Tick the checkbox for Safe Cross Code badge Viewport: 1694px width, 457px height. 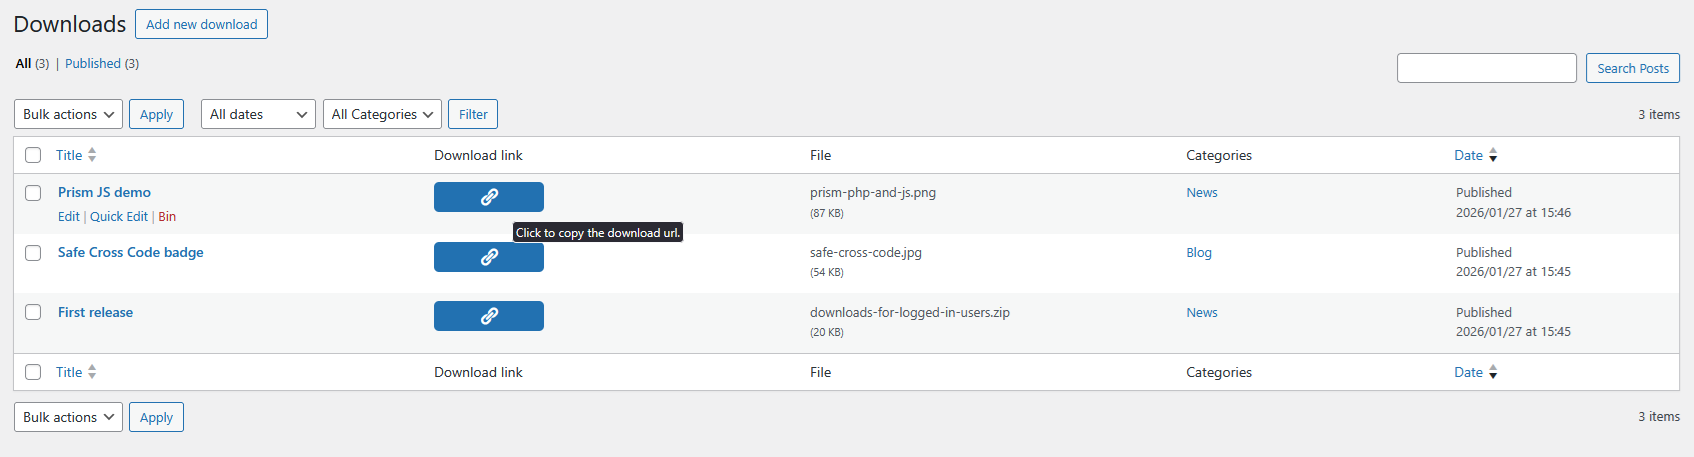(33, 253)
